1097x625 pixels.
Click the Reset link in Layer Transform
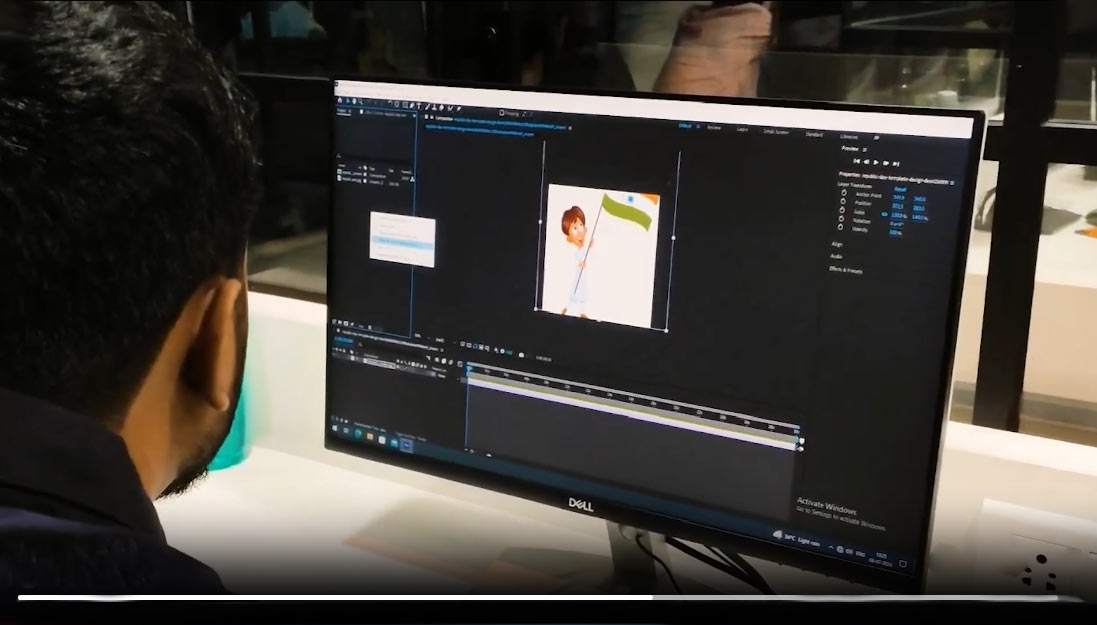(x=900, y=190)
